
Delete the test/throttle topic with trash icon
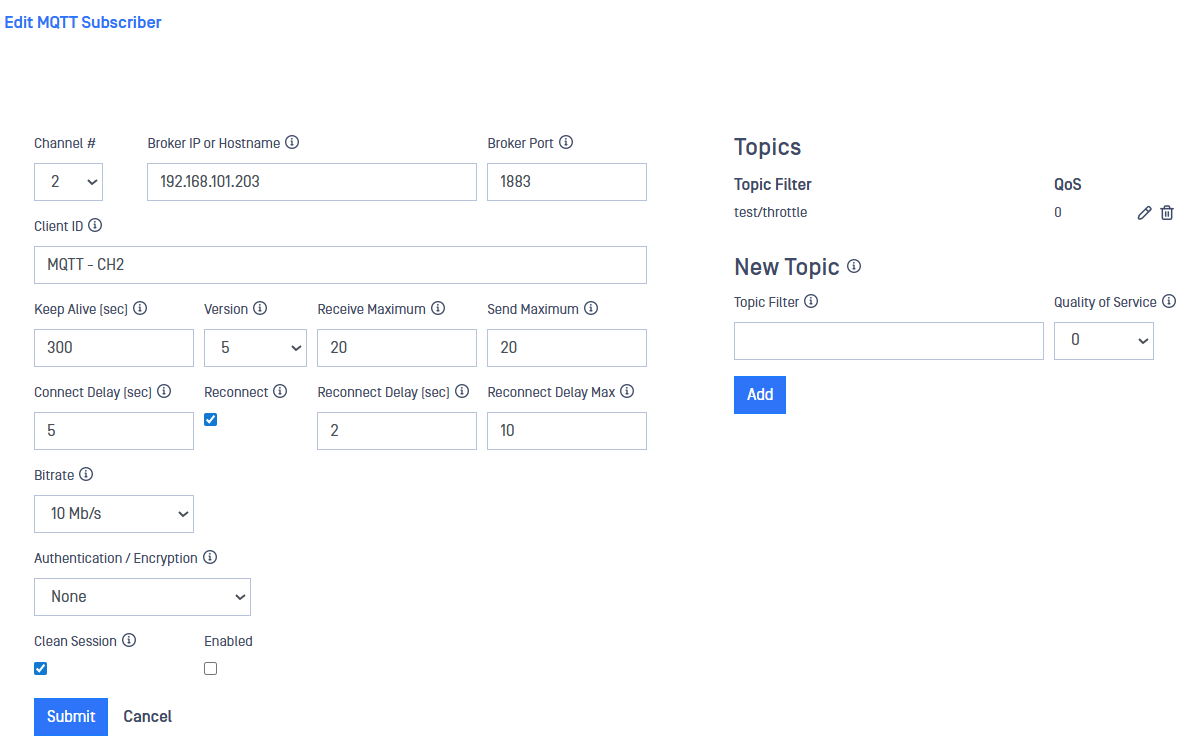[x=1167, y=213]
